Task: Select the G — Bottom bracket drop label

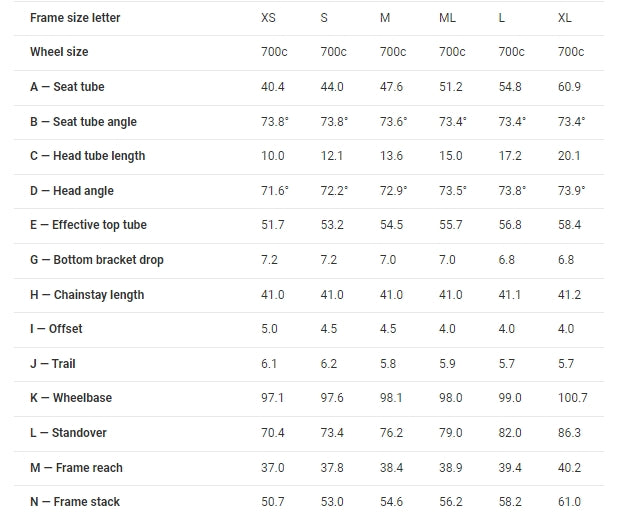Action: point(97,260)
